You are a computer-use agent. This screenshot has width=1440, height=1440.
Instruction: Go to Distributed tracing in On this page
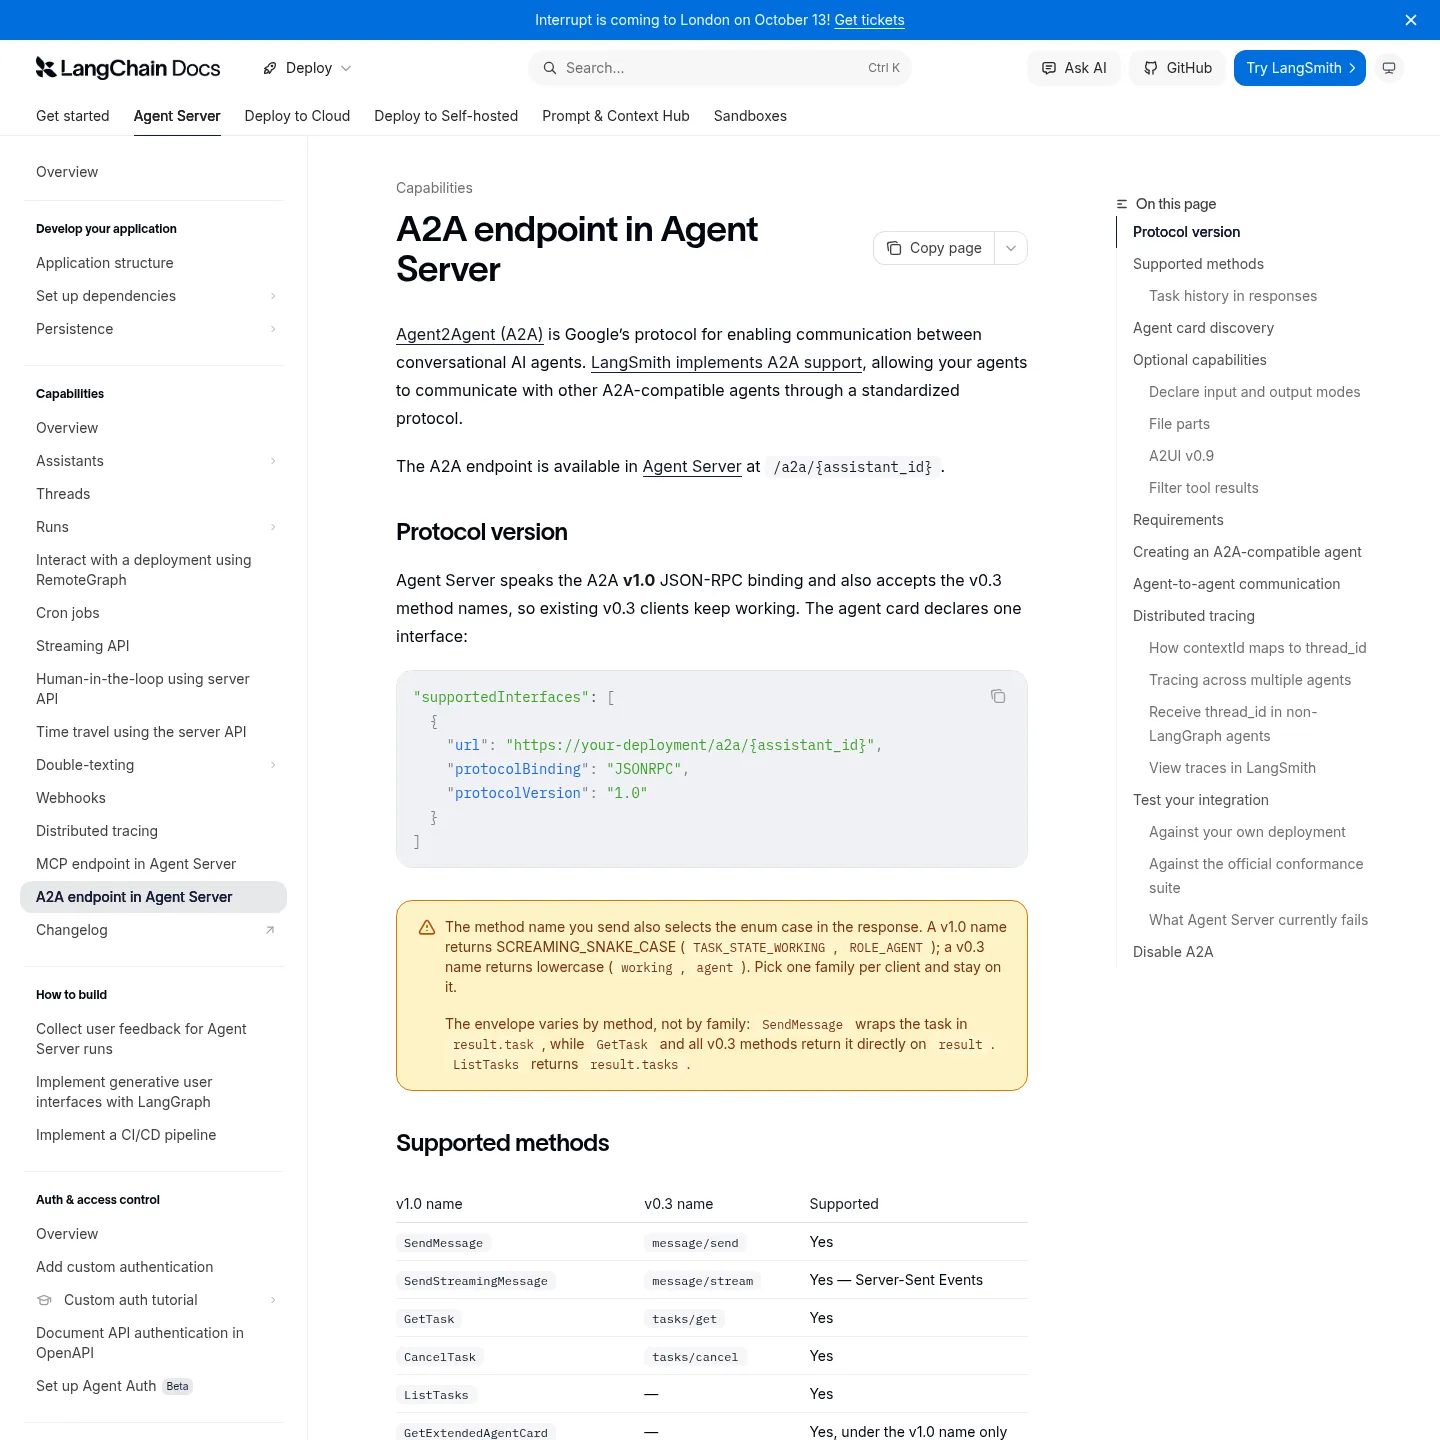pos(1194,616)
